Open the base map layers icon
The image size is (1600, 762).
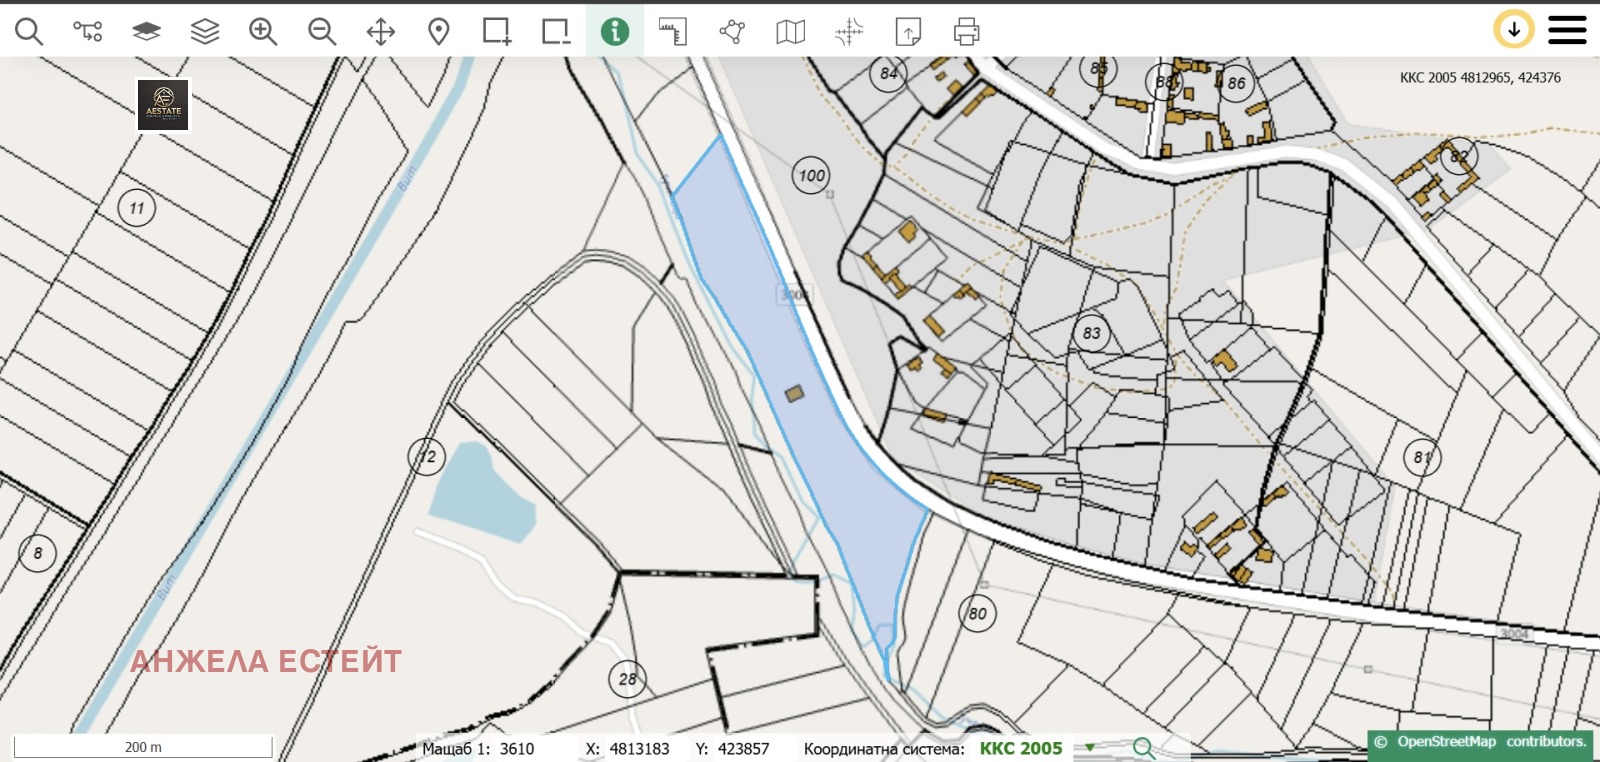[x=146, y=32]
